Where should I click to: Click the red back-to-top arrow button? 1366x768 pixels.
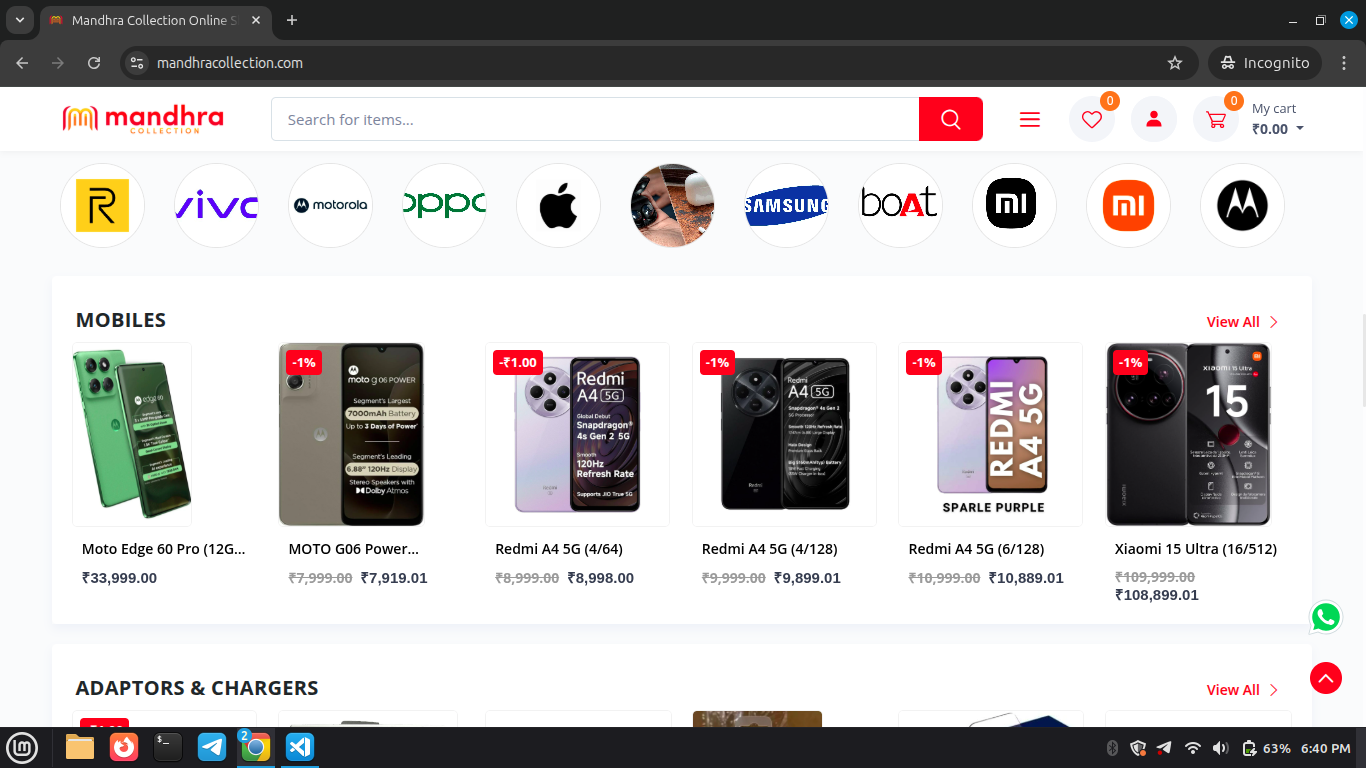point(1326,678)
